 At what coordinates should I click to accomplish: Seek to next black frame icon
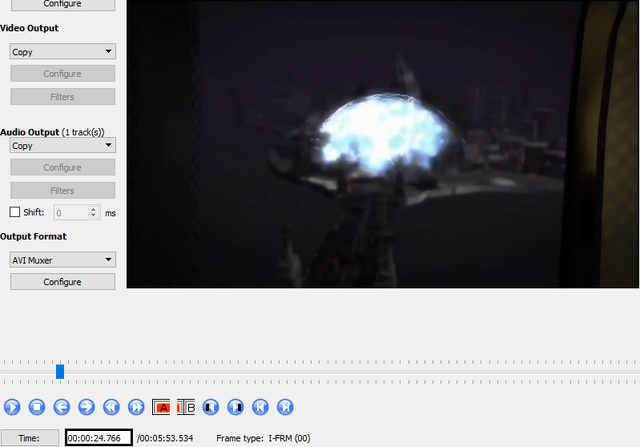point(236,407)
